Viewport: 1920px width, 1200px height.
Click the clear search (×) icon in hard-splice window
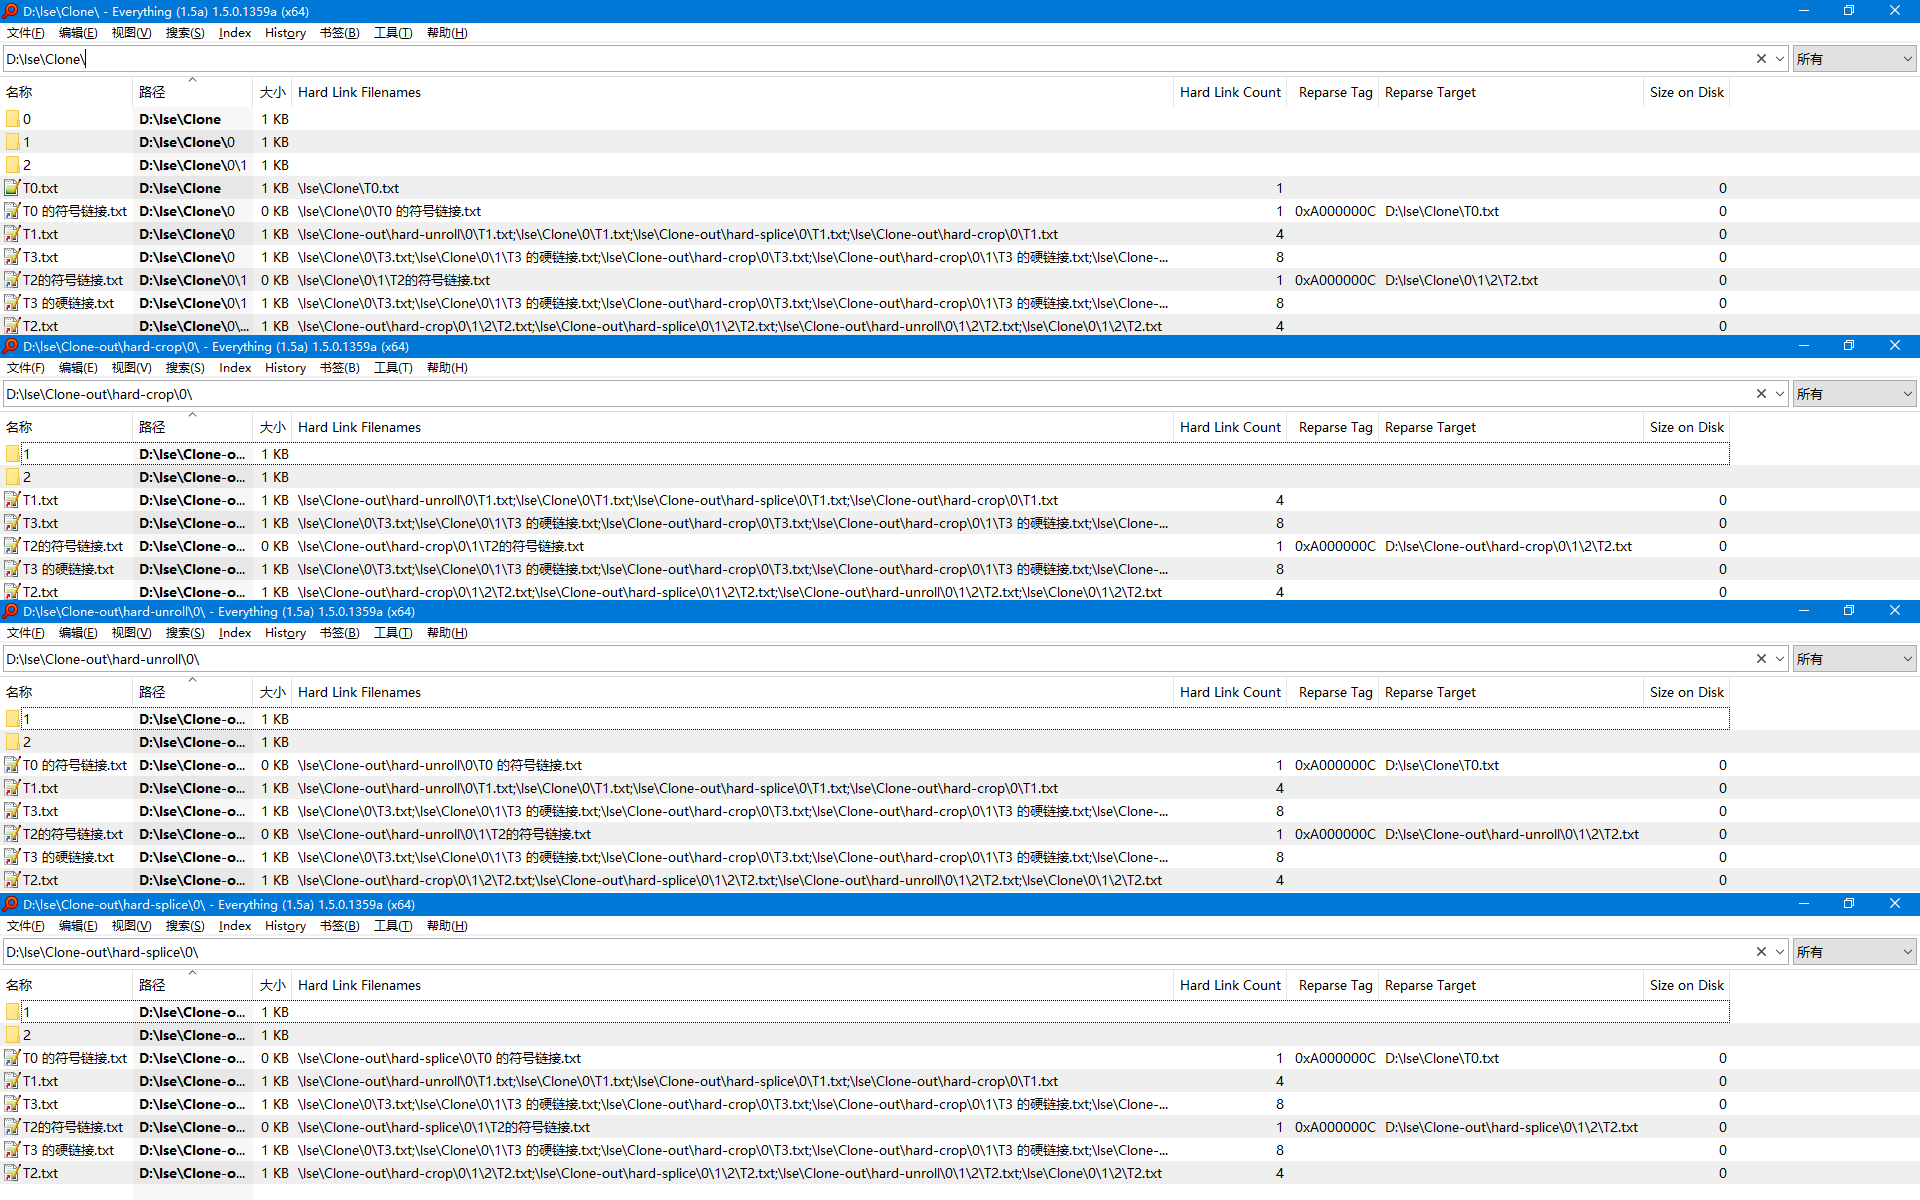click(x=1761, y=952)
